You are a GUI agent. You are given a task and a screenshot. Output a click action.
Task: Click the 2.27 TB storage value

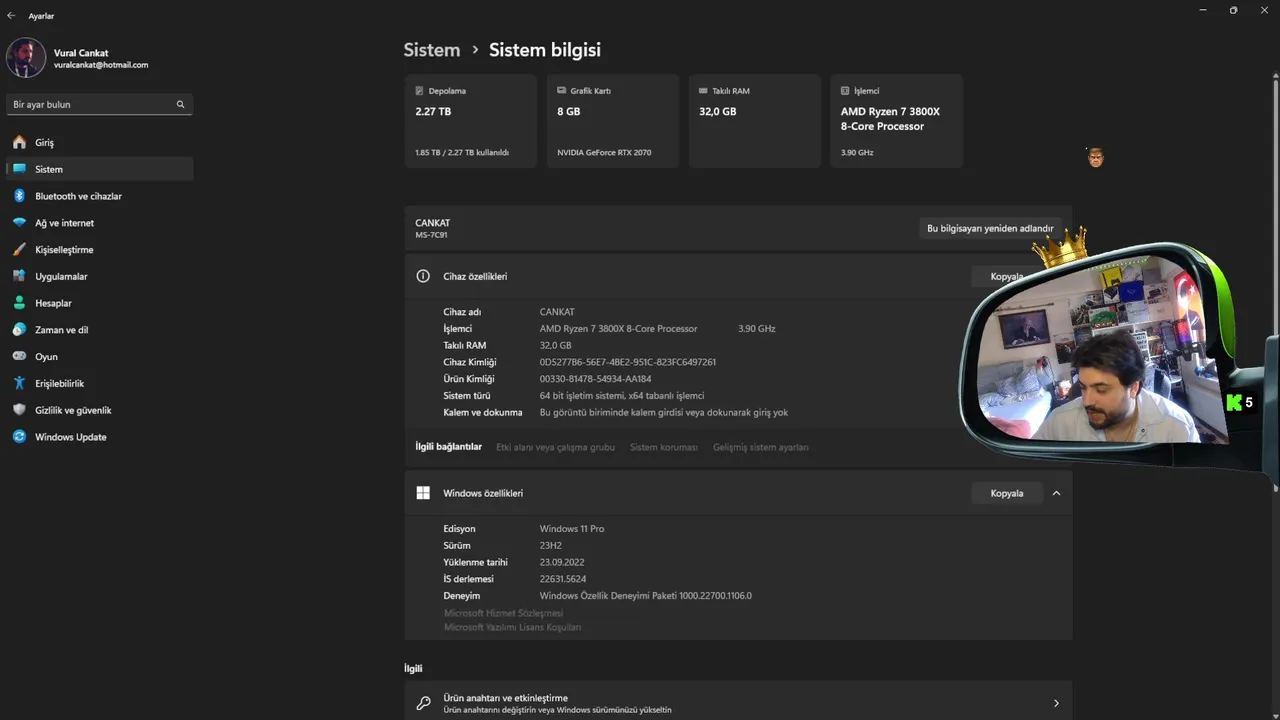coord(433,112)
